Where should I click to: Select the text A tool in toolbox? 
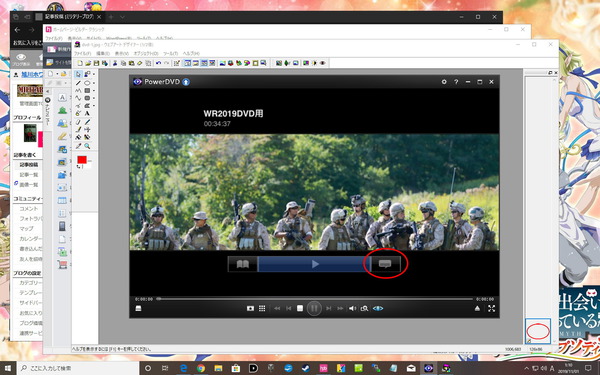click(87, 114)
